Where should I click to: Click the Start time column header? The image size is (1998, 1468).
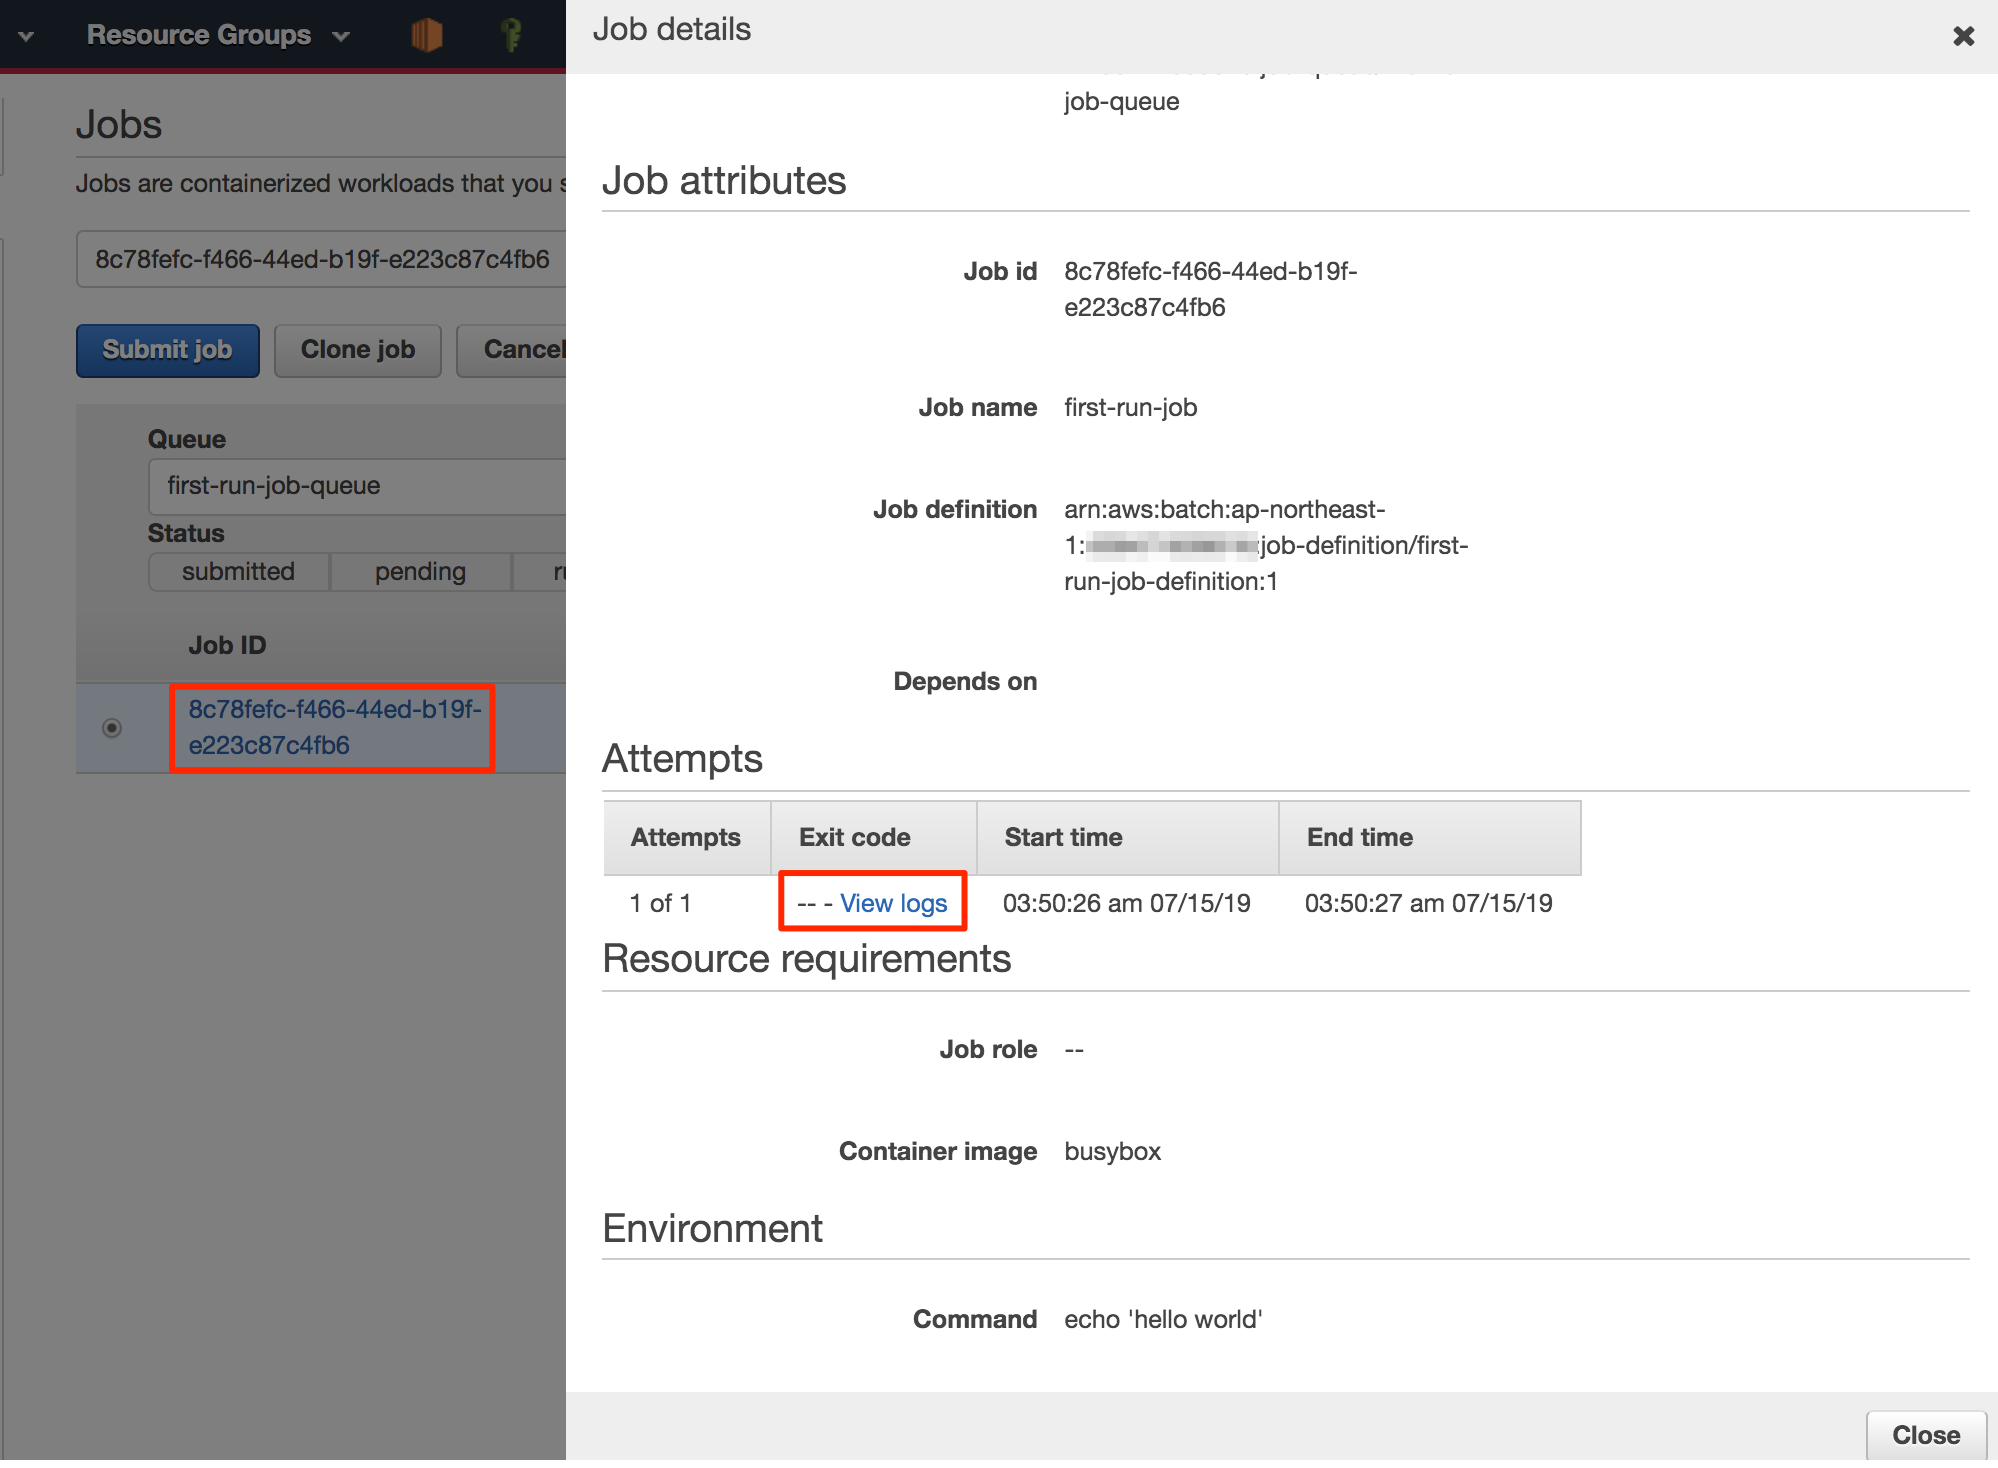[1063, 838]
